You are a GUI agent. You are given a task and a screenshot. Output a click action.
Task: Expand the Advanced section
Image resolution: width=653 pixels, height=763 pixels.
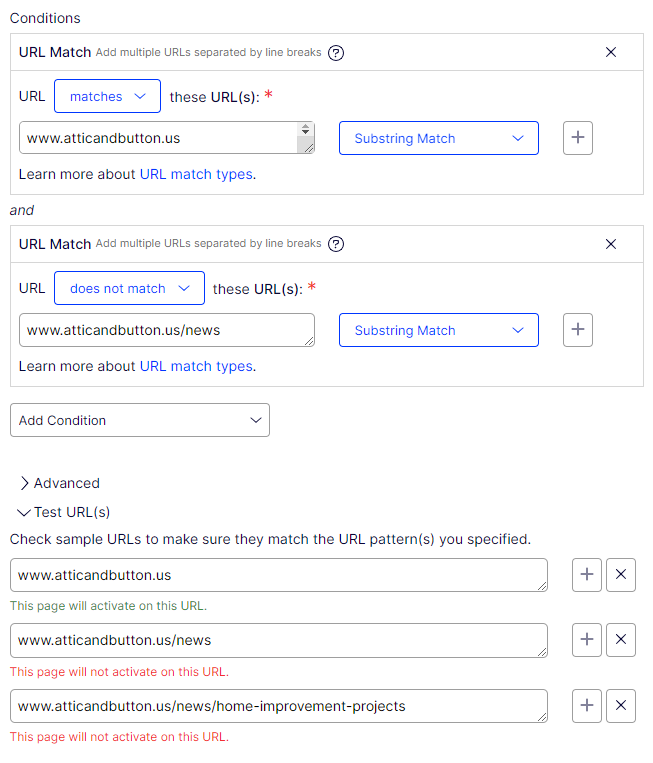59,483
